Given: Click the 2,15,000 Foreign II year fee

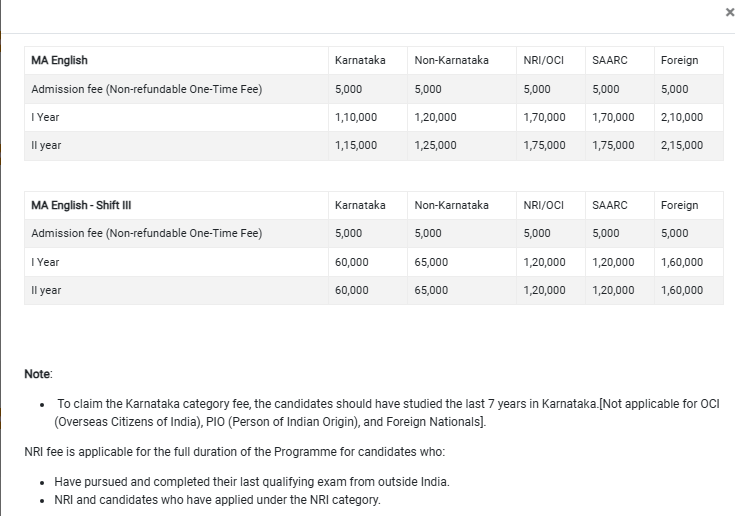Looking at the screenshot, I should (682, 145).
